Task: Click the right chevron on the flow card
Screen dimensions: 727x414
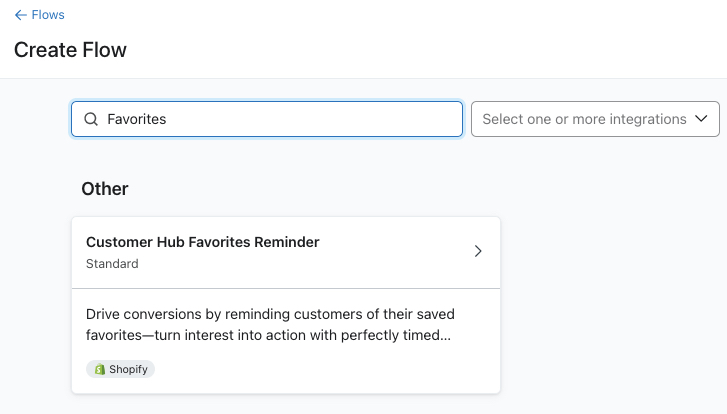Action: tap(478, 251)
